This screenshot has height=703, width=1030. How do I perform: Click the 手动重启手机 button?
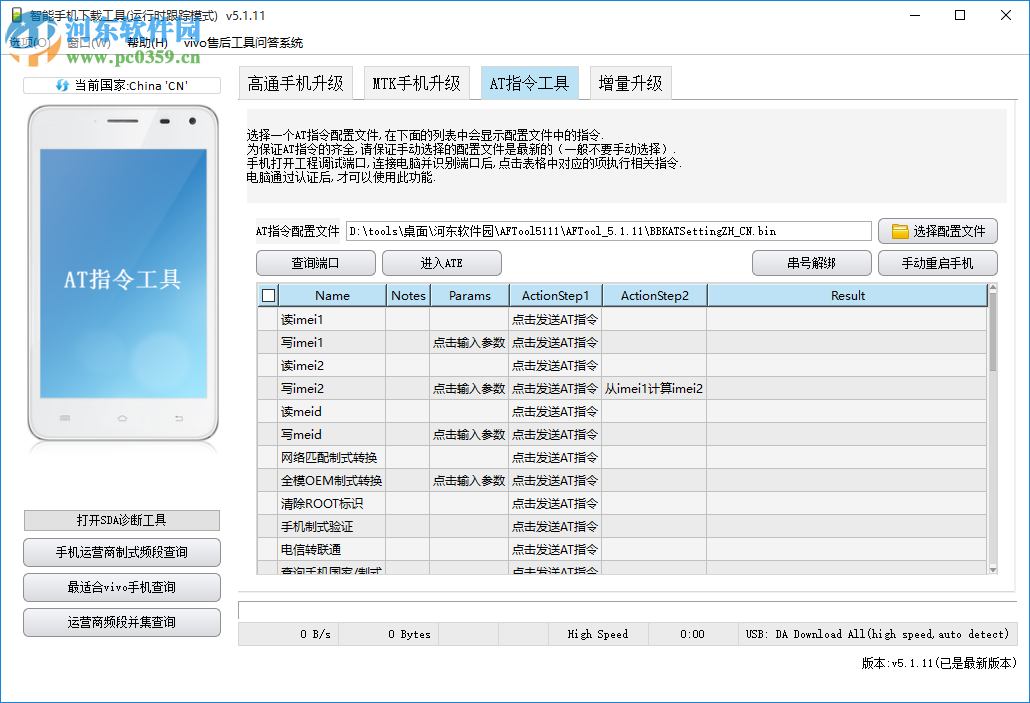pyautogui.click(x=938, y=263)
